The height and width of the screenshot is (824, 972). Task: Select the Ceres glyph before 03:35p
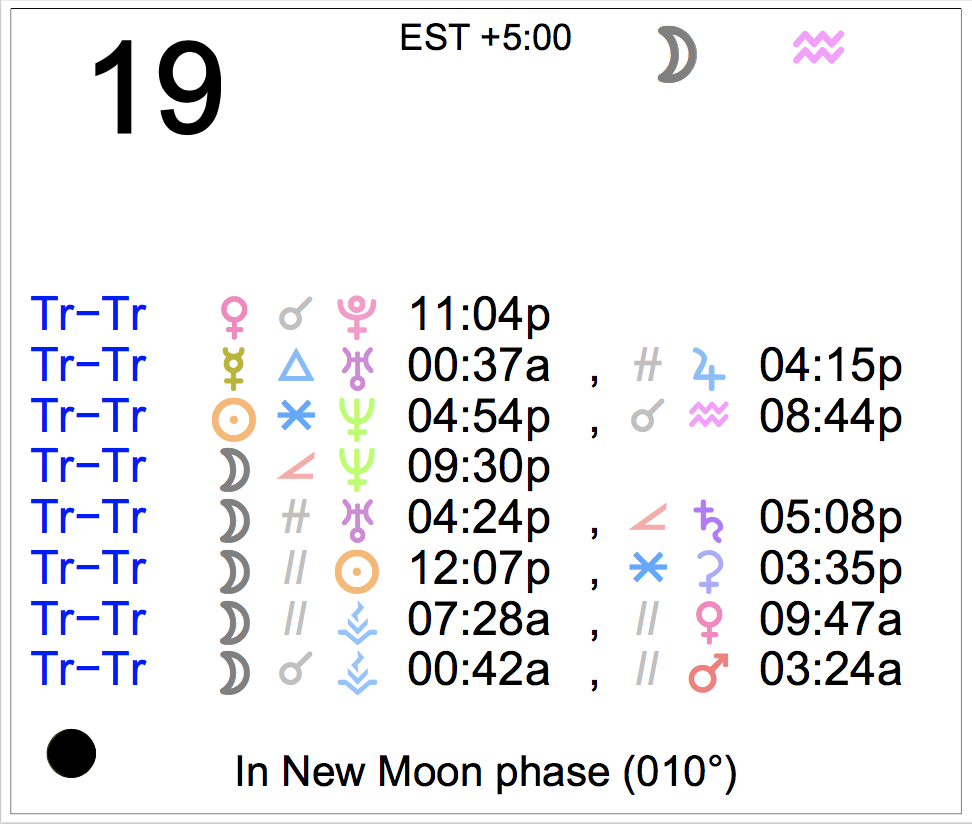tap(709, 570)
